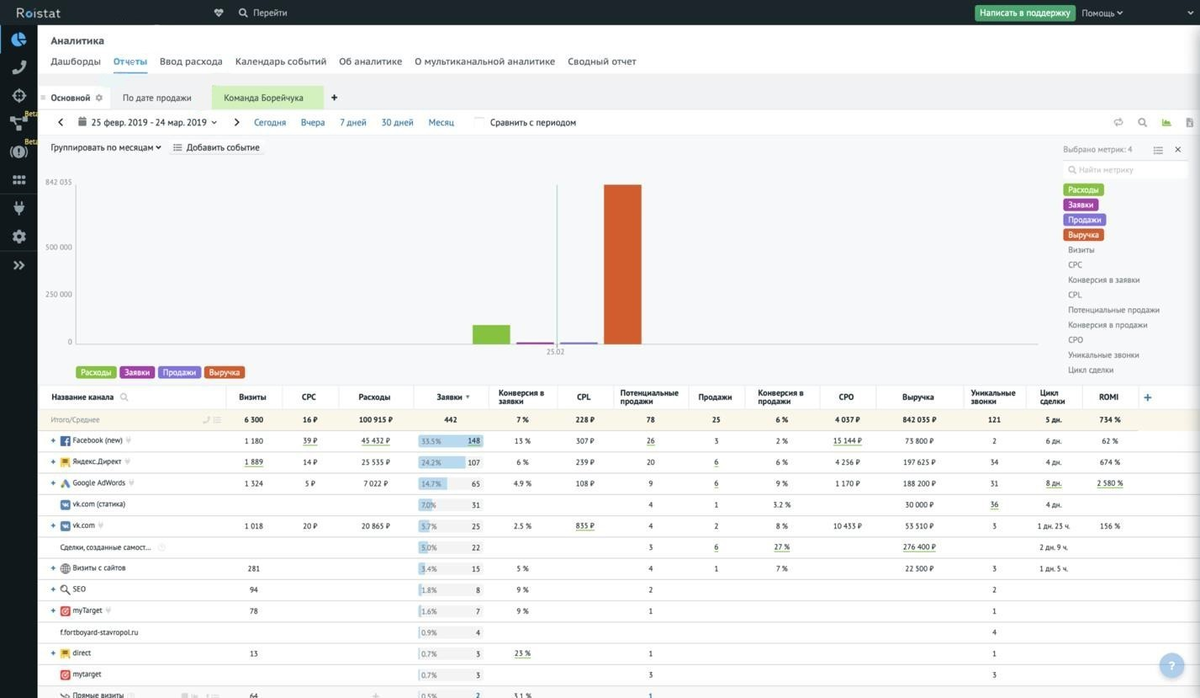Click the export document icon
The image size is (1200, 698).
tap(1189, 122)
